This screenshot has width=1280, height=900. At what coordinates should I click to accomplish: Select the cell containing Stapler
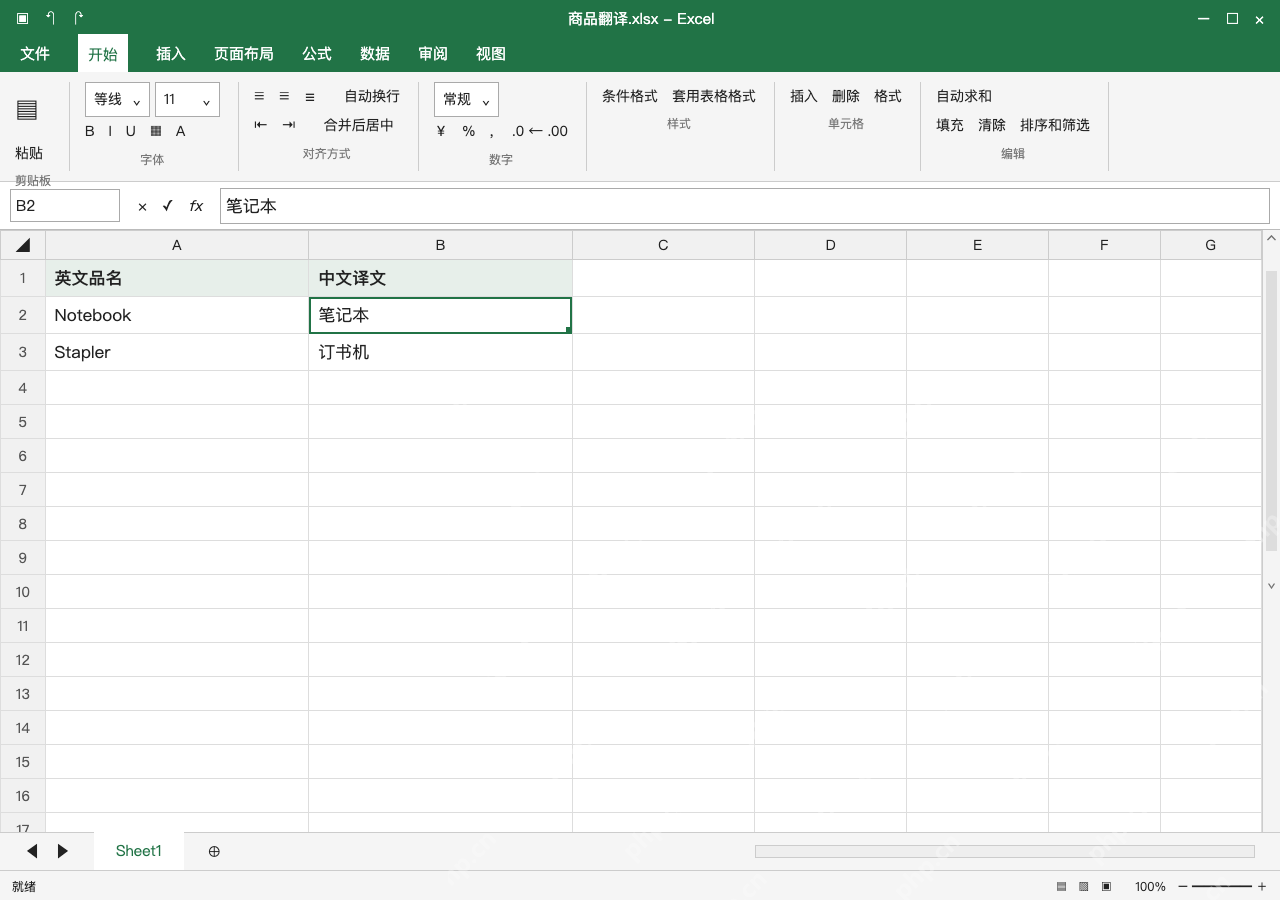click(177, 352)
